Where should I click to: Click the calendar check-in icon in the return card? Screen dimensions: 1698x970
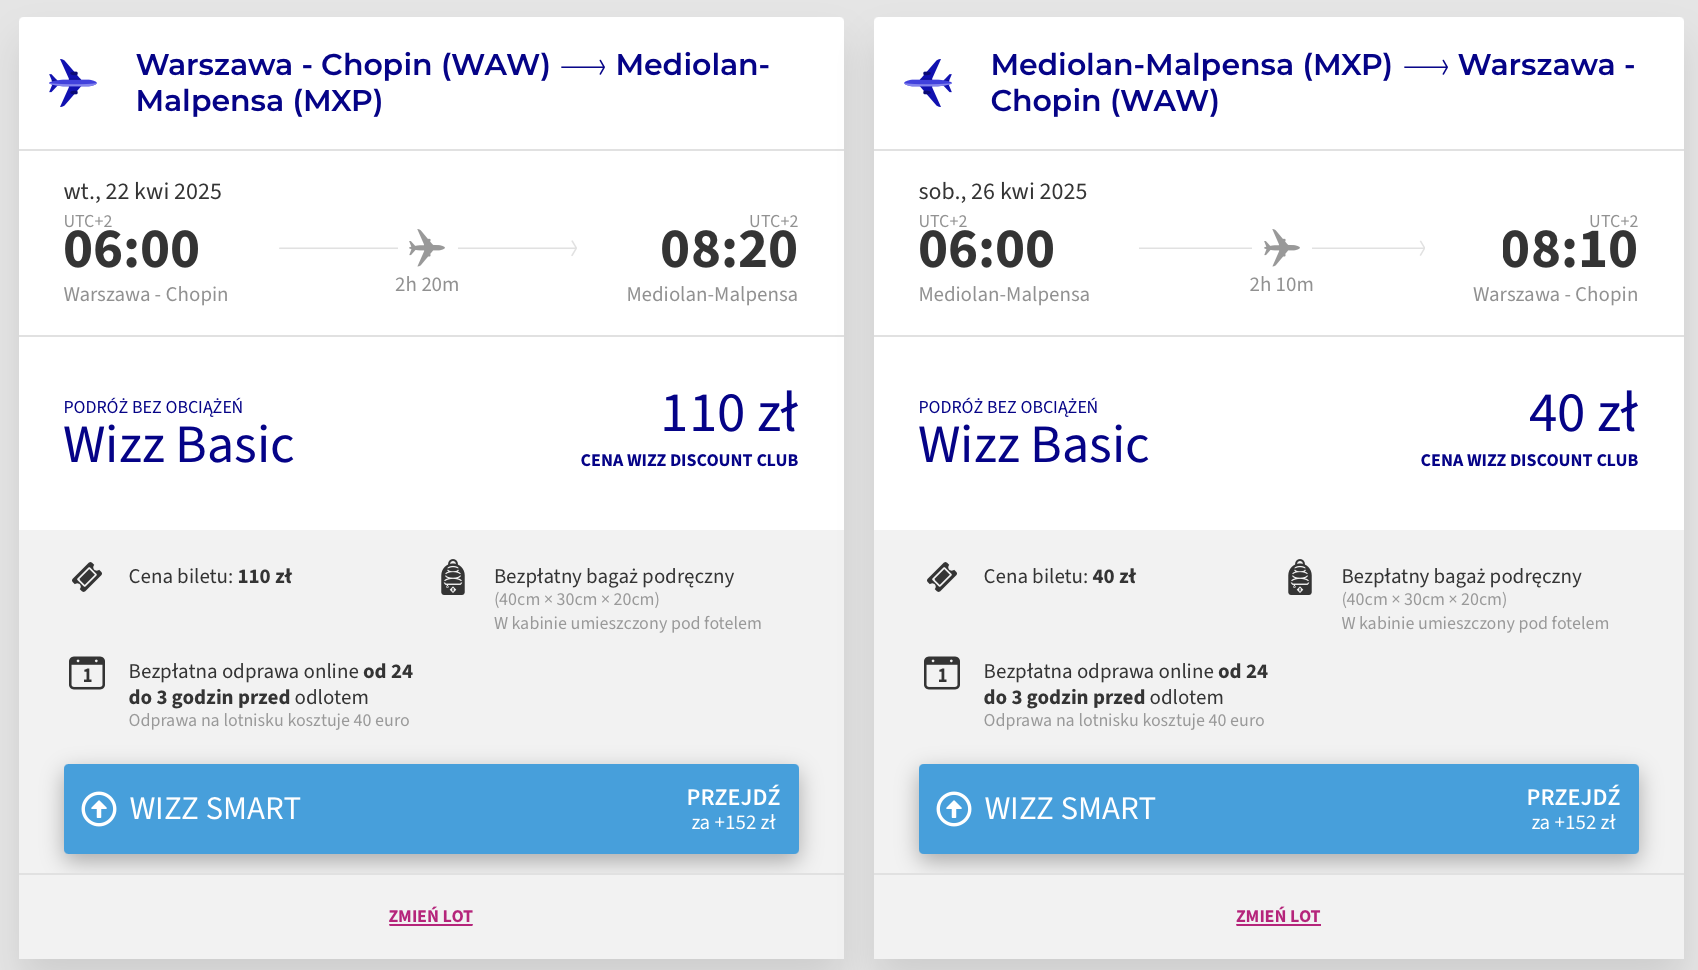tap(942, 673)
